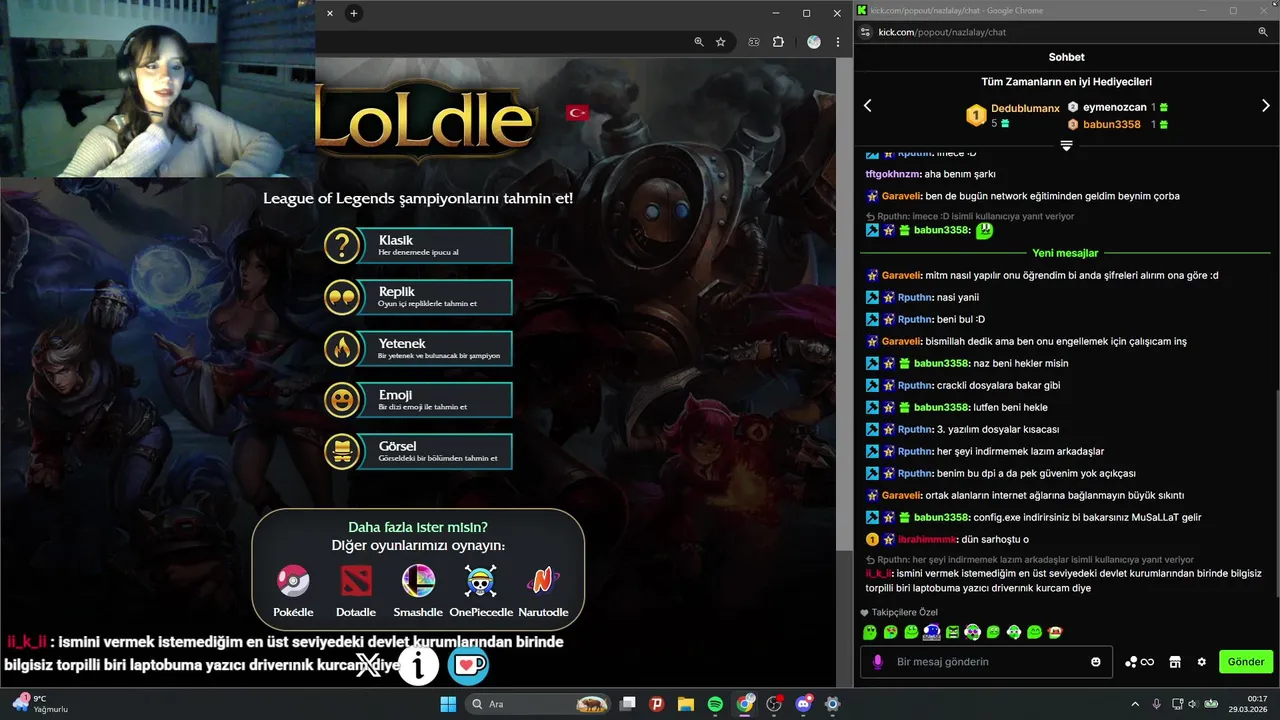Screen dimensions: 1280x720
Task: Open Pokédle via the Pokéball icon
Action: click(x=293, y=580)
